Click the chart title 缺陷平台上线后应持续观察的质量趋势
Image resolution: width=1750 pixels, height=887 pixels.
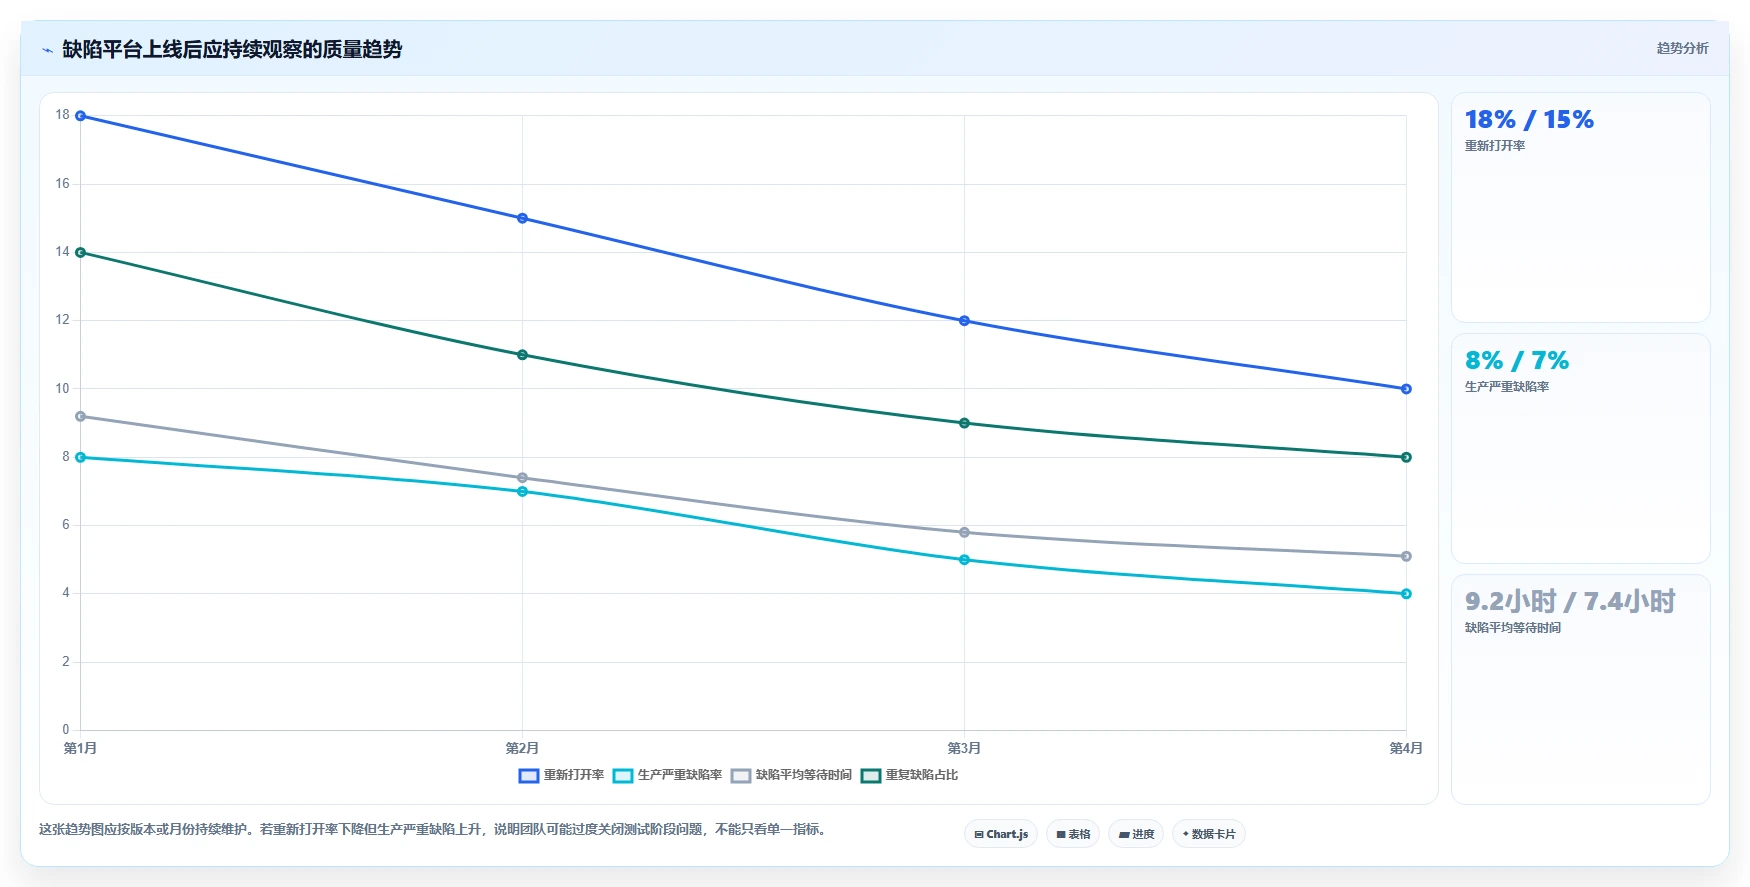pos(232,49)
